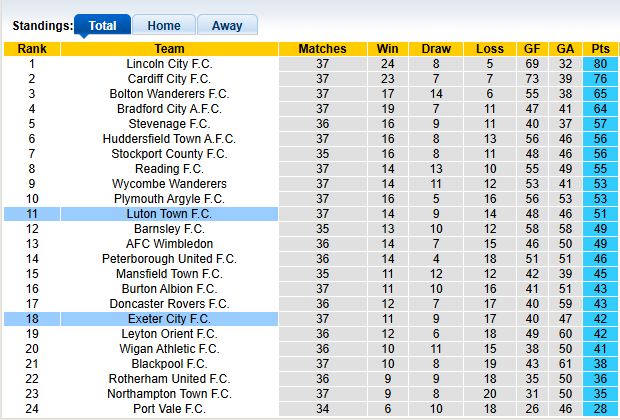Open the Wycombe Wanderers team page
620x420 pixels.
click(x=169, y=184)
